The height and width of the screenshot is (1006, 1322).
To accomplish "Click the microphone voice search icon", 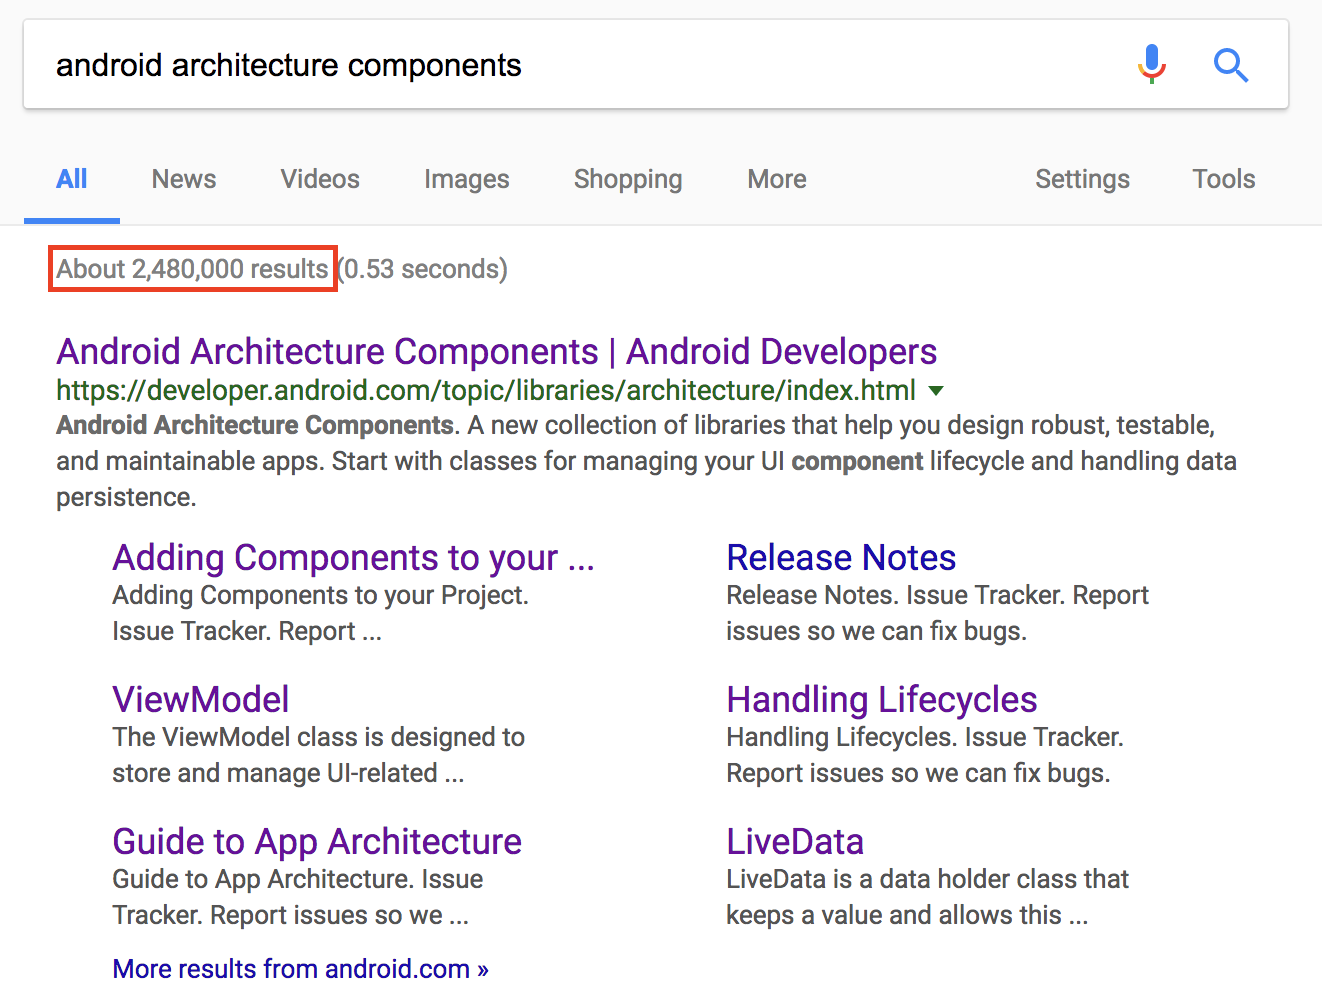I will coord(1151,64).
